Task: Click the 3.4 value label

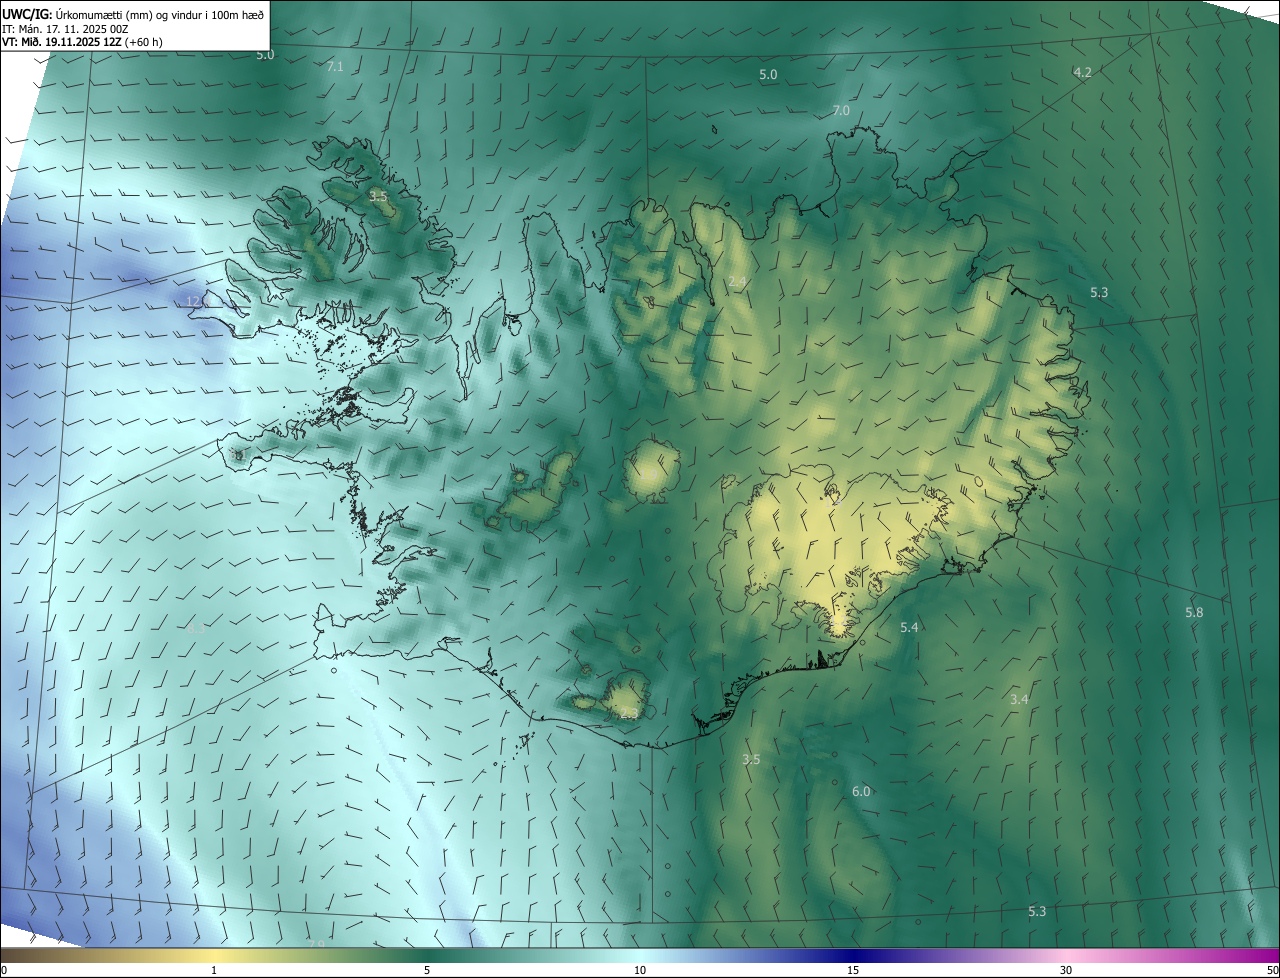Action: (1019, 699)
